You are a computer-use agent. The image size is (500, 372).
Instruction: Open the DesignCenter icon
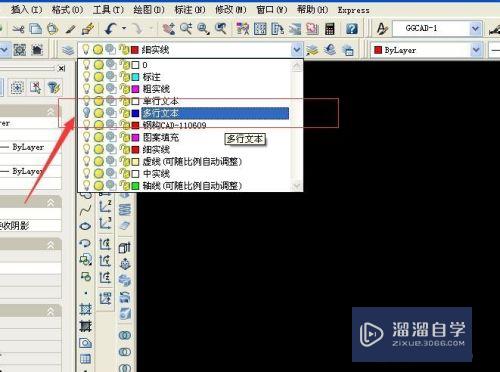tap(260, 29)
